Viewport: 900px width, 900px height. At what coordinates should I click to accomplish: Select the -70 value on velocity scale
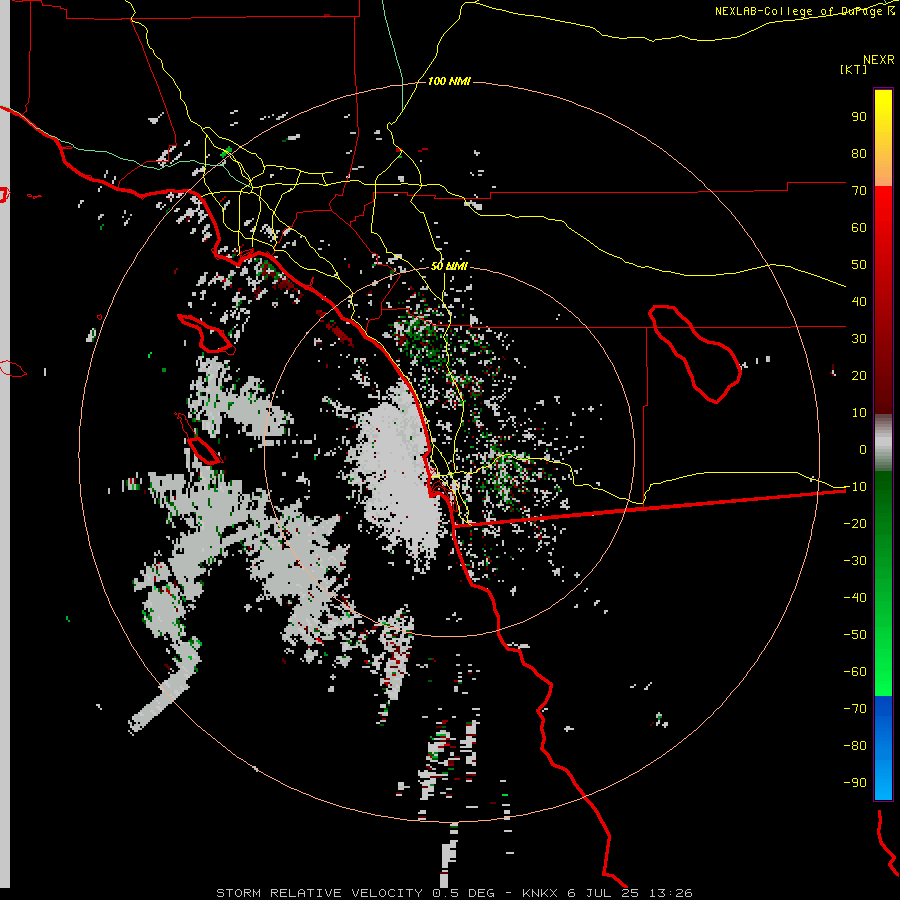click(855, 708)
